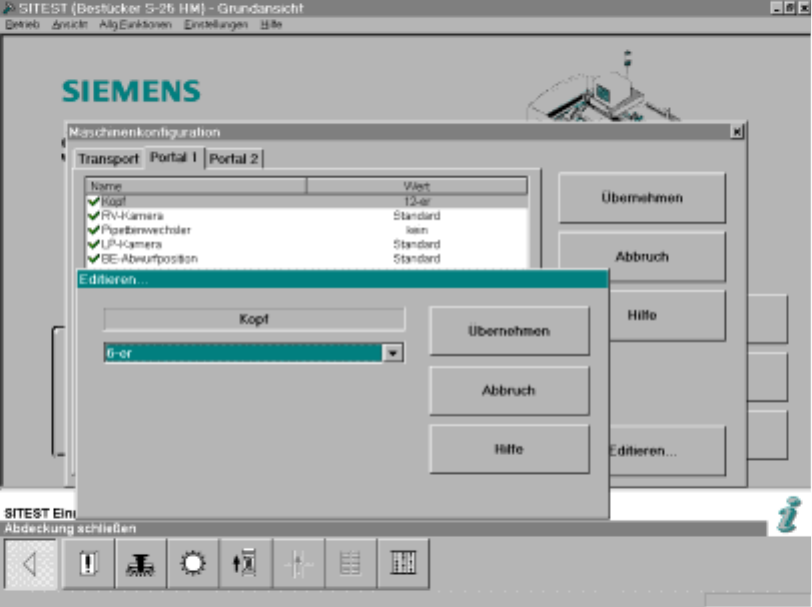Click Abbruch in the Editieren dialog
Screen dimensions: 812x607
pos(510,391)
